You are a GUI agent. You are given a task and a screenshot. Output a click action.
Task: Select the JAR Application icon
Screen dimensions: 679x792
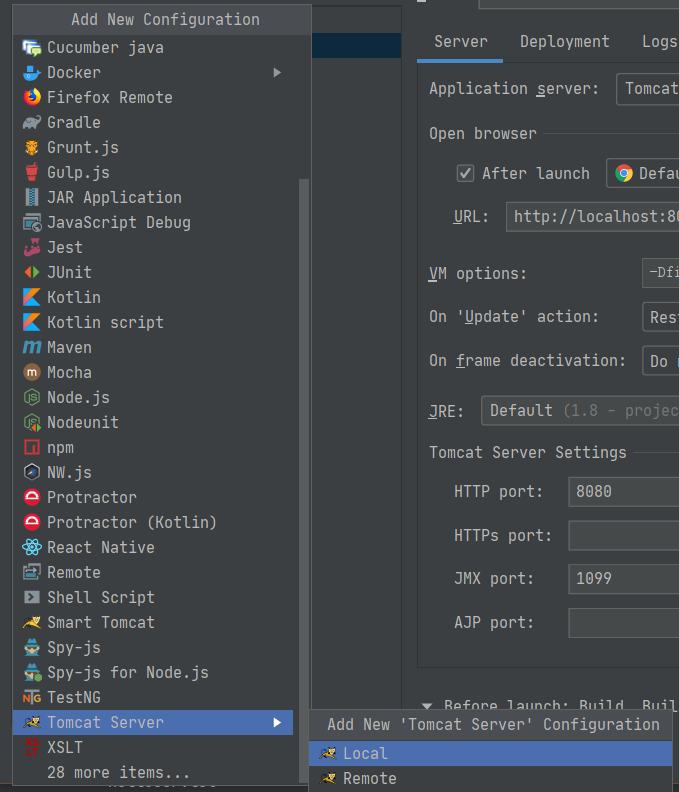(x=31, y=197)
